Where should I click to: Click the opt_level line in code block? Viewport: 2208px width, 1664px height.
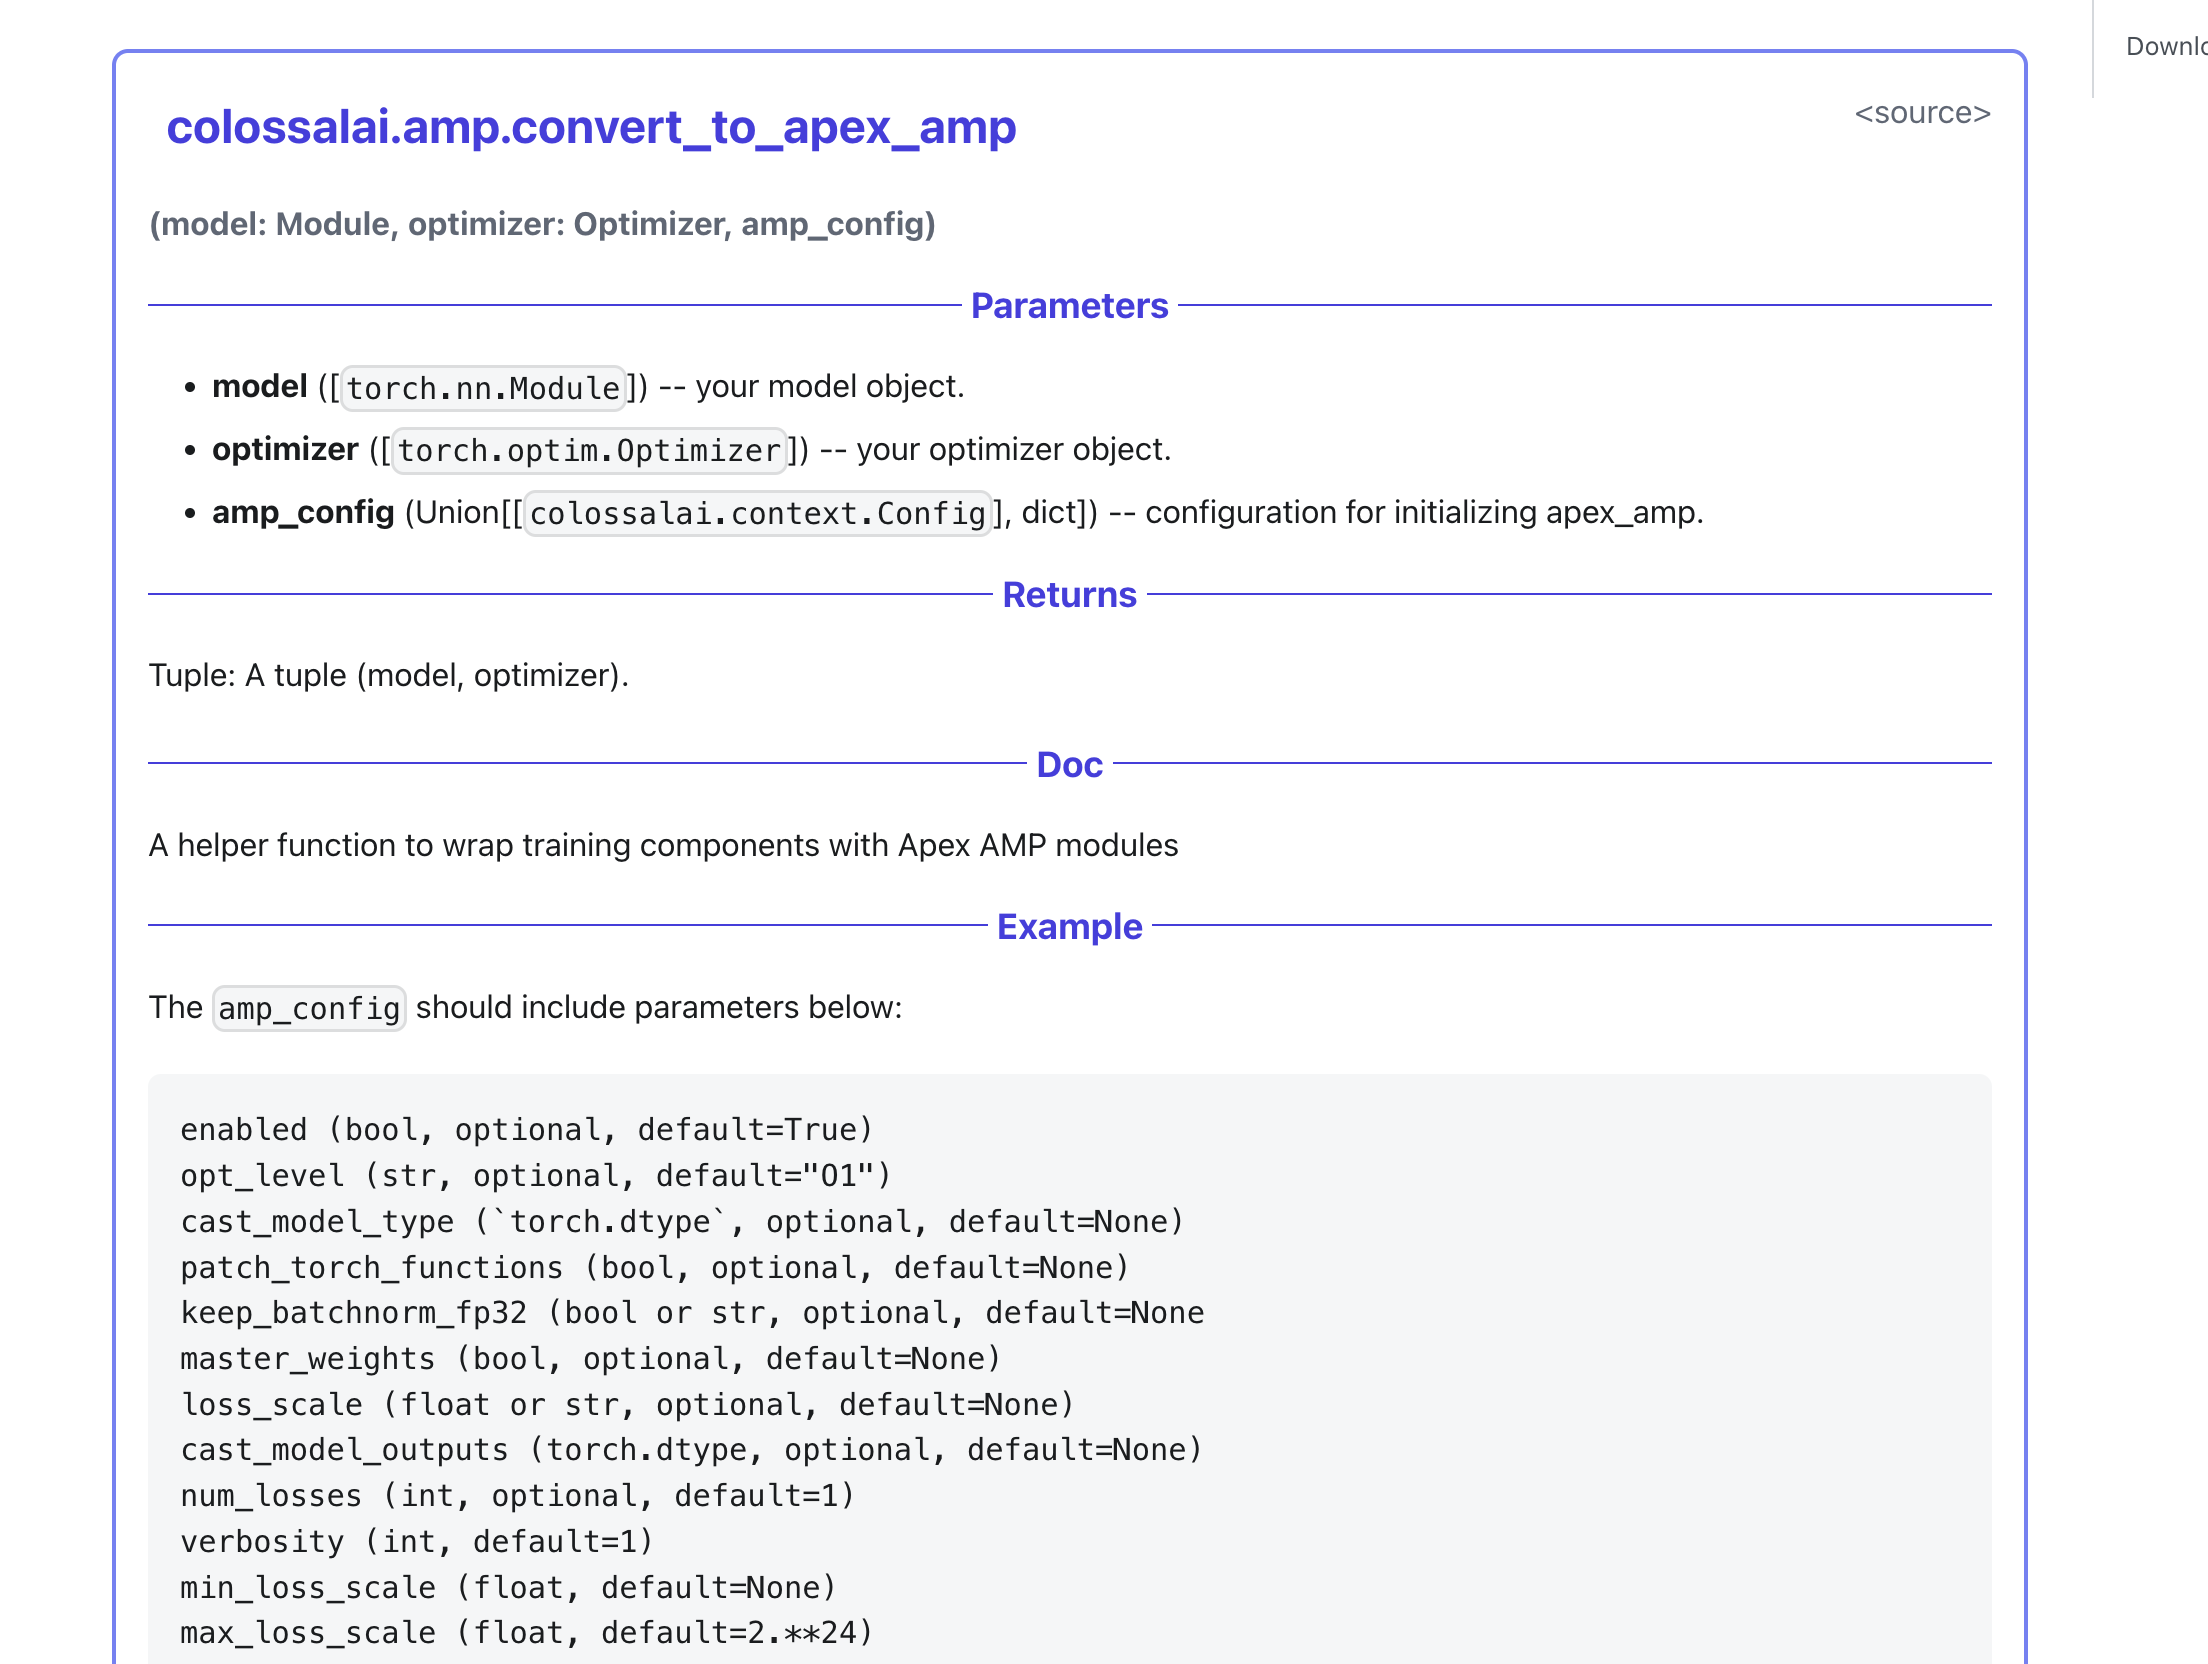(x=535, y=1176)
